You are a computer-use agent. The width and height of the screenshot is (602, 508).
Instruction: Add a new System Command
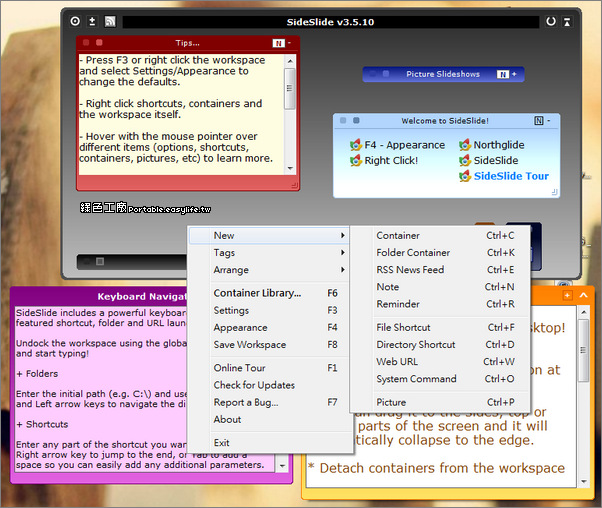[x=440, y=379]
